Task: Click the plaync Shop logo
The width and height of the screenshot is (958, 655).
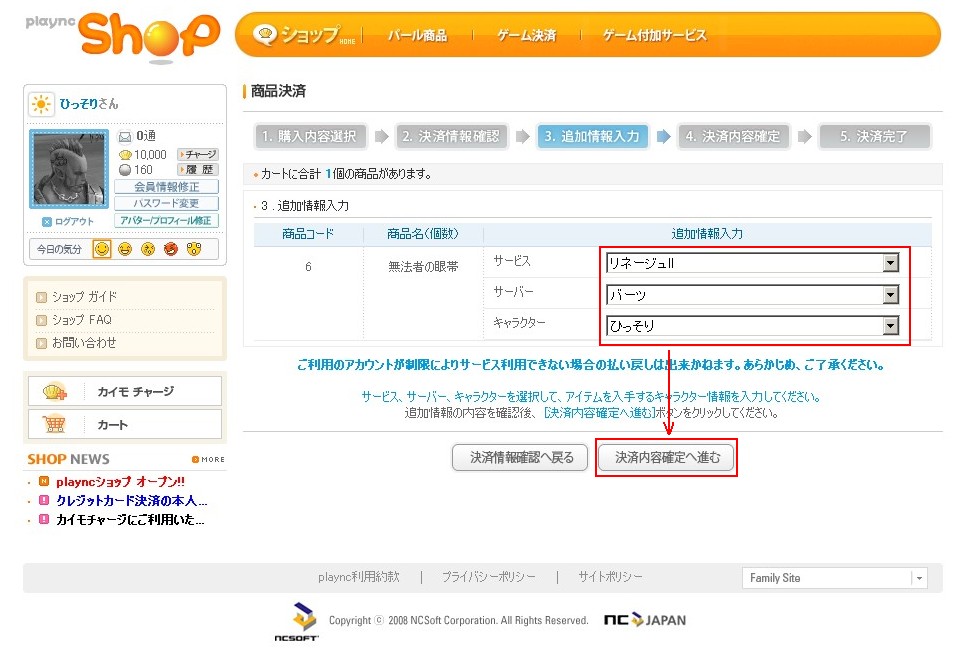Action: click(x=123, y=36)
